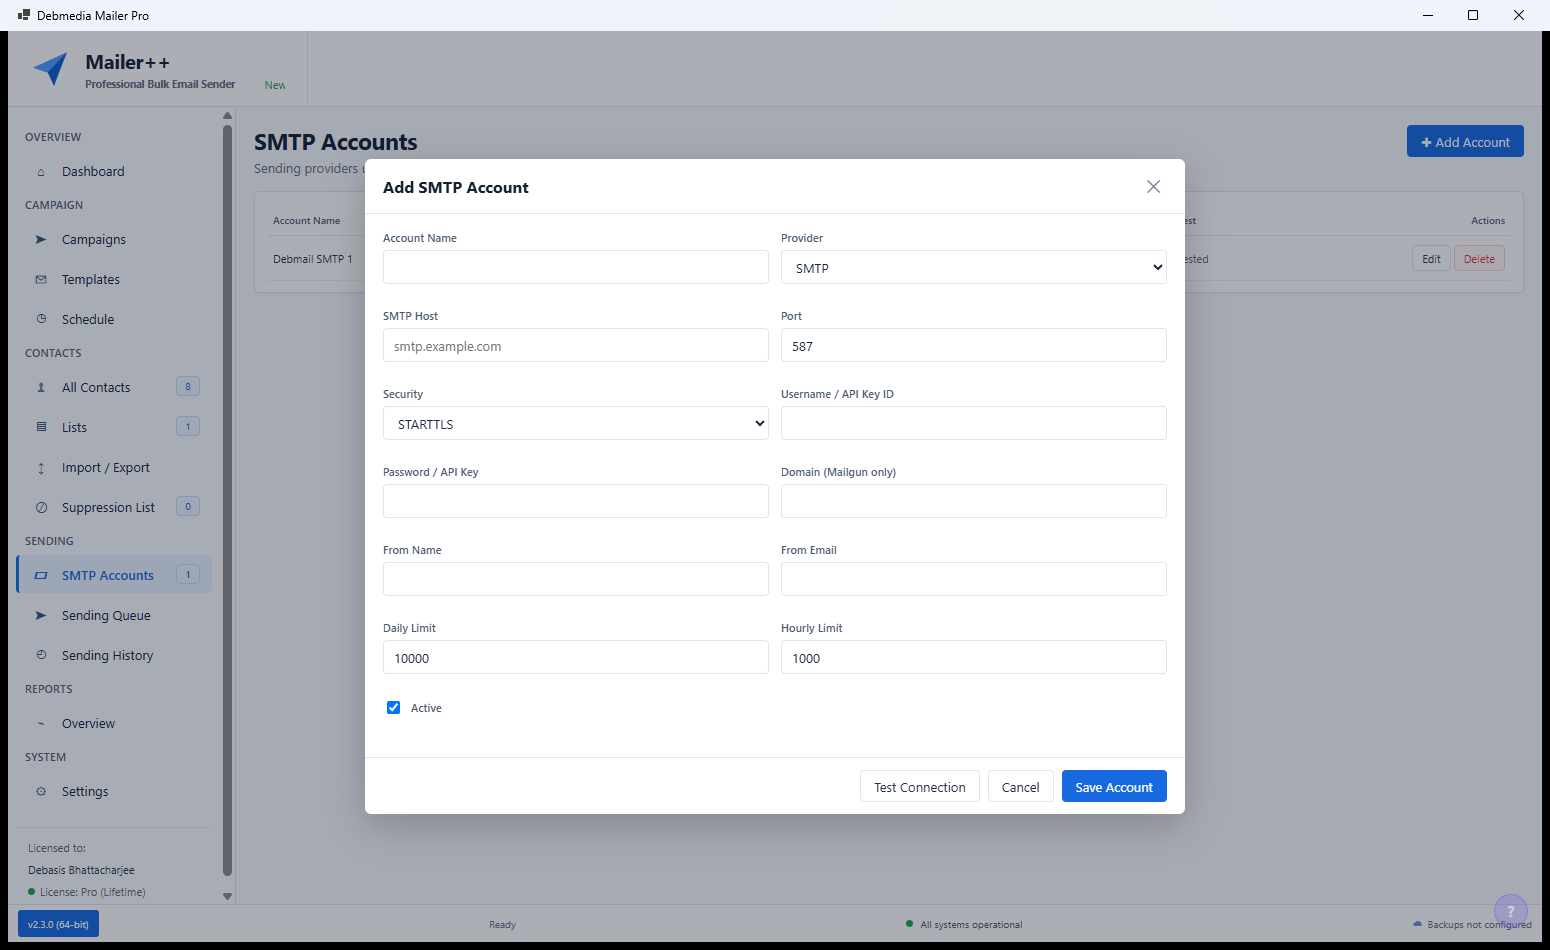Click the Account Name column header
The width and height of the screenshot is (1550, 950).
point(306,221)
